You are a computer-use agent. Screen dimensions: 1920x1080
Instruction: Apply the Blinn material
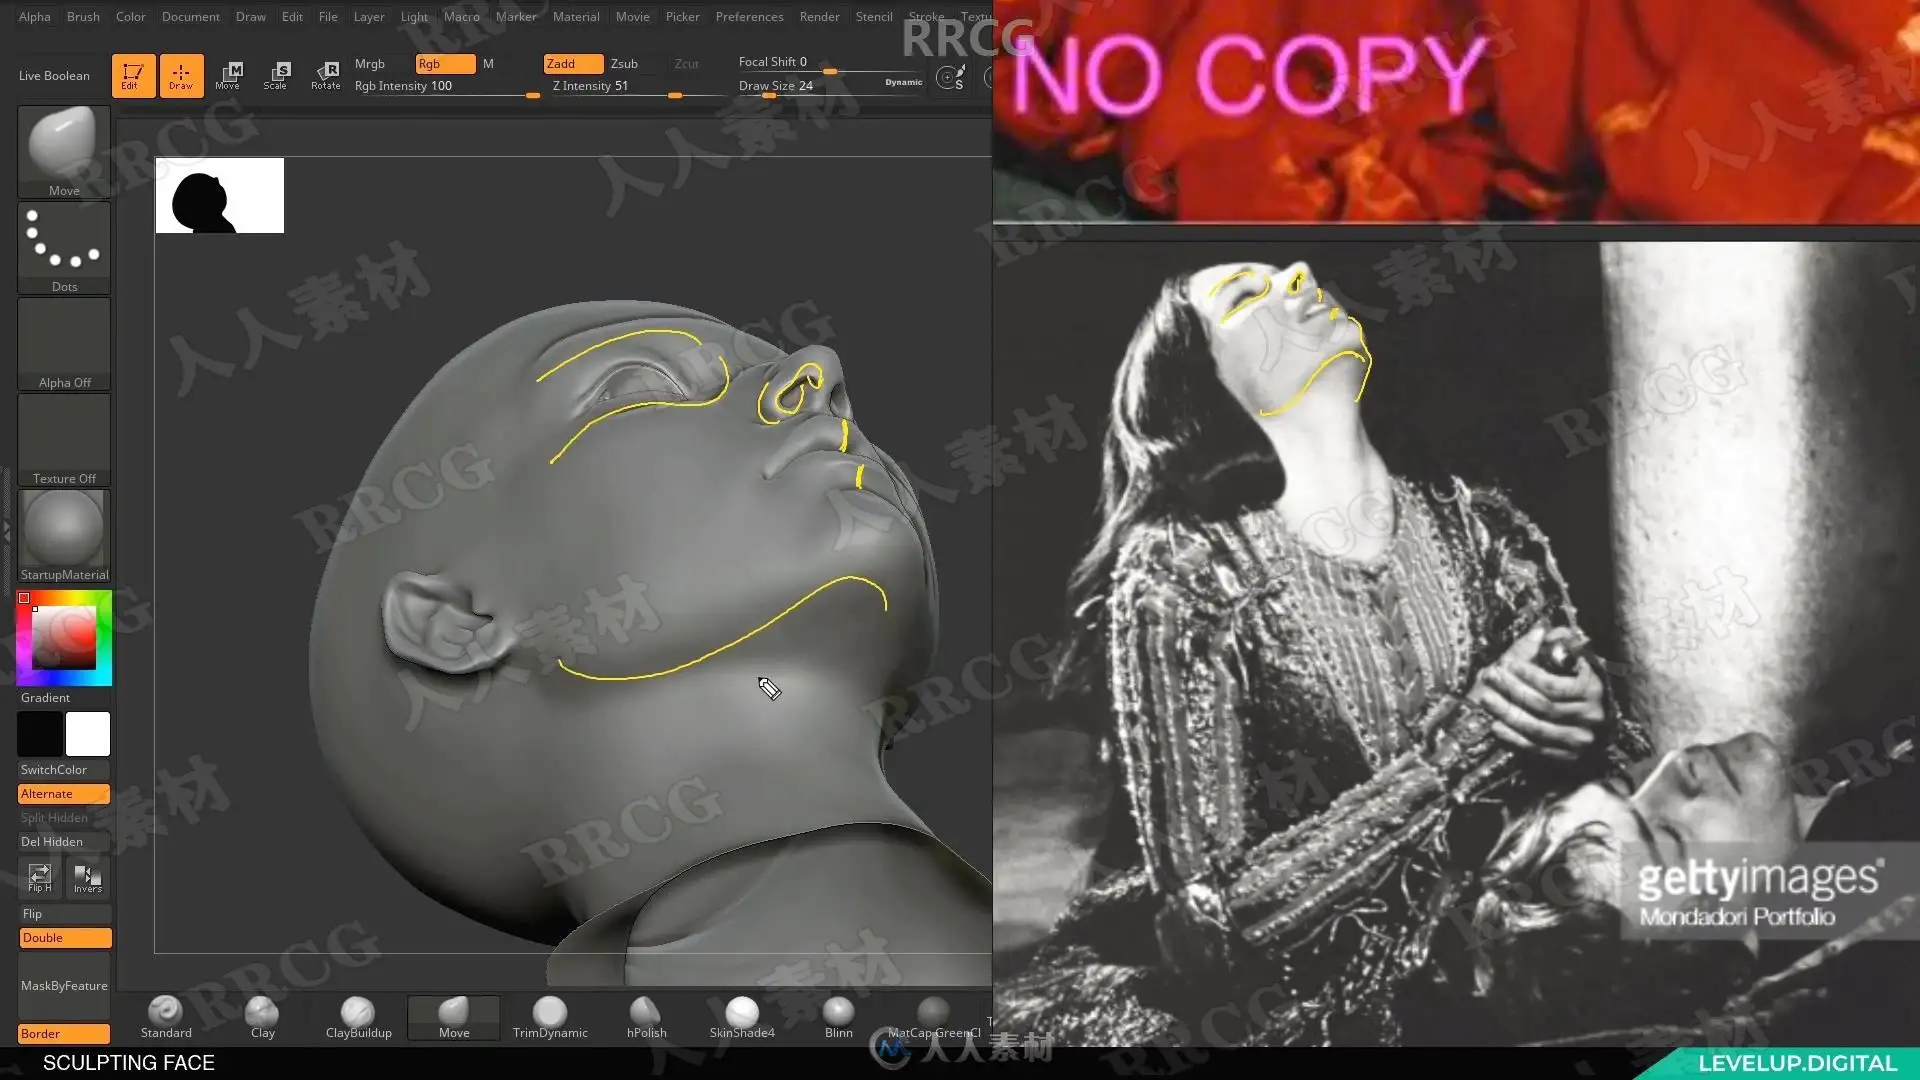(838, 1017)
